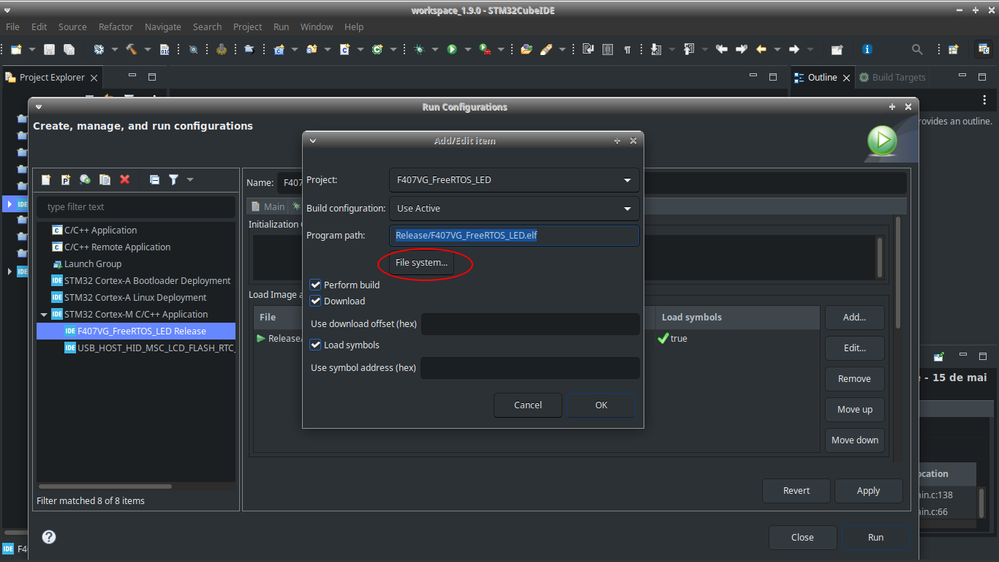This screenshot has width=999, height=562.
Task: Click the type filter text field
Action: pos(136,207)
